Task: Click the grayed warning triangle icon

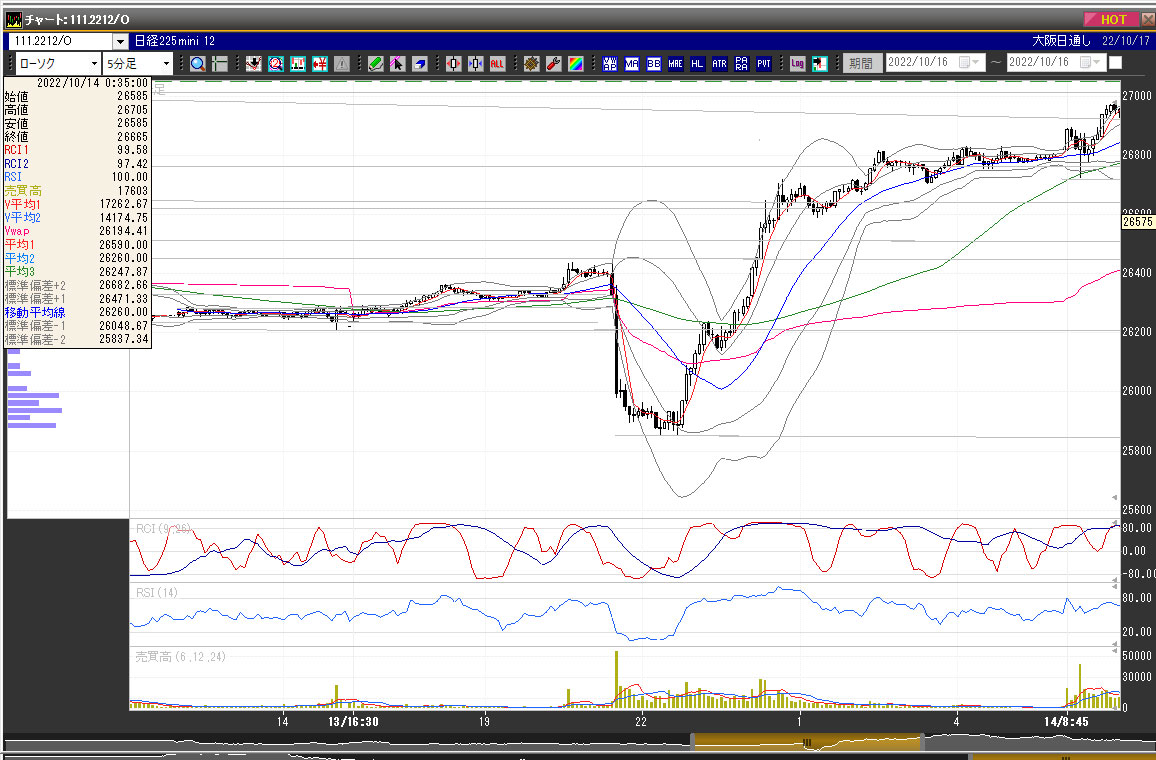Action: tap(342, 64)
